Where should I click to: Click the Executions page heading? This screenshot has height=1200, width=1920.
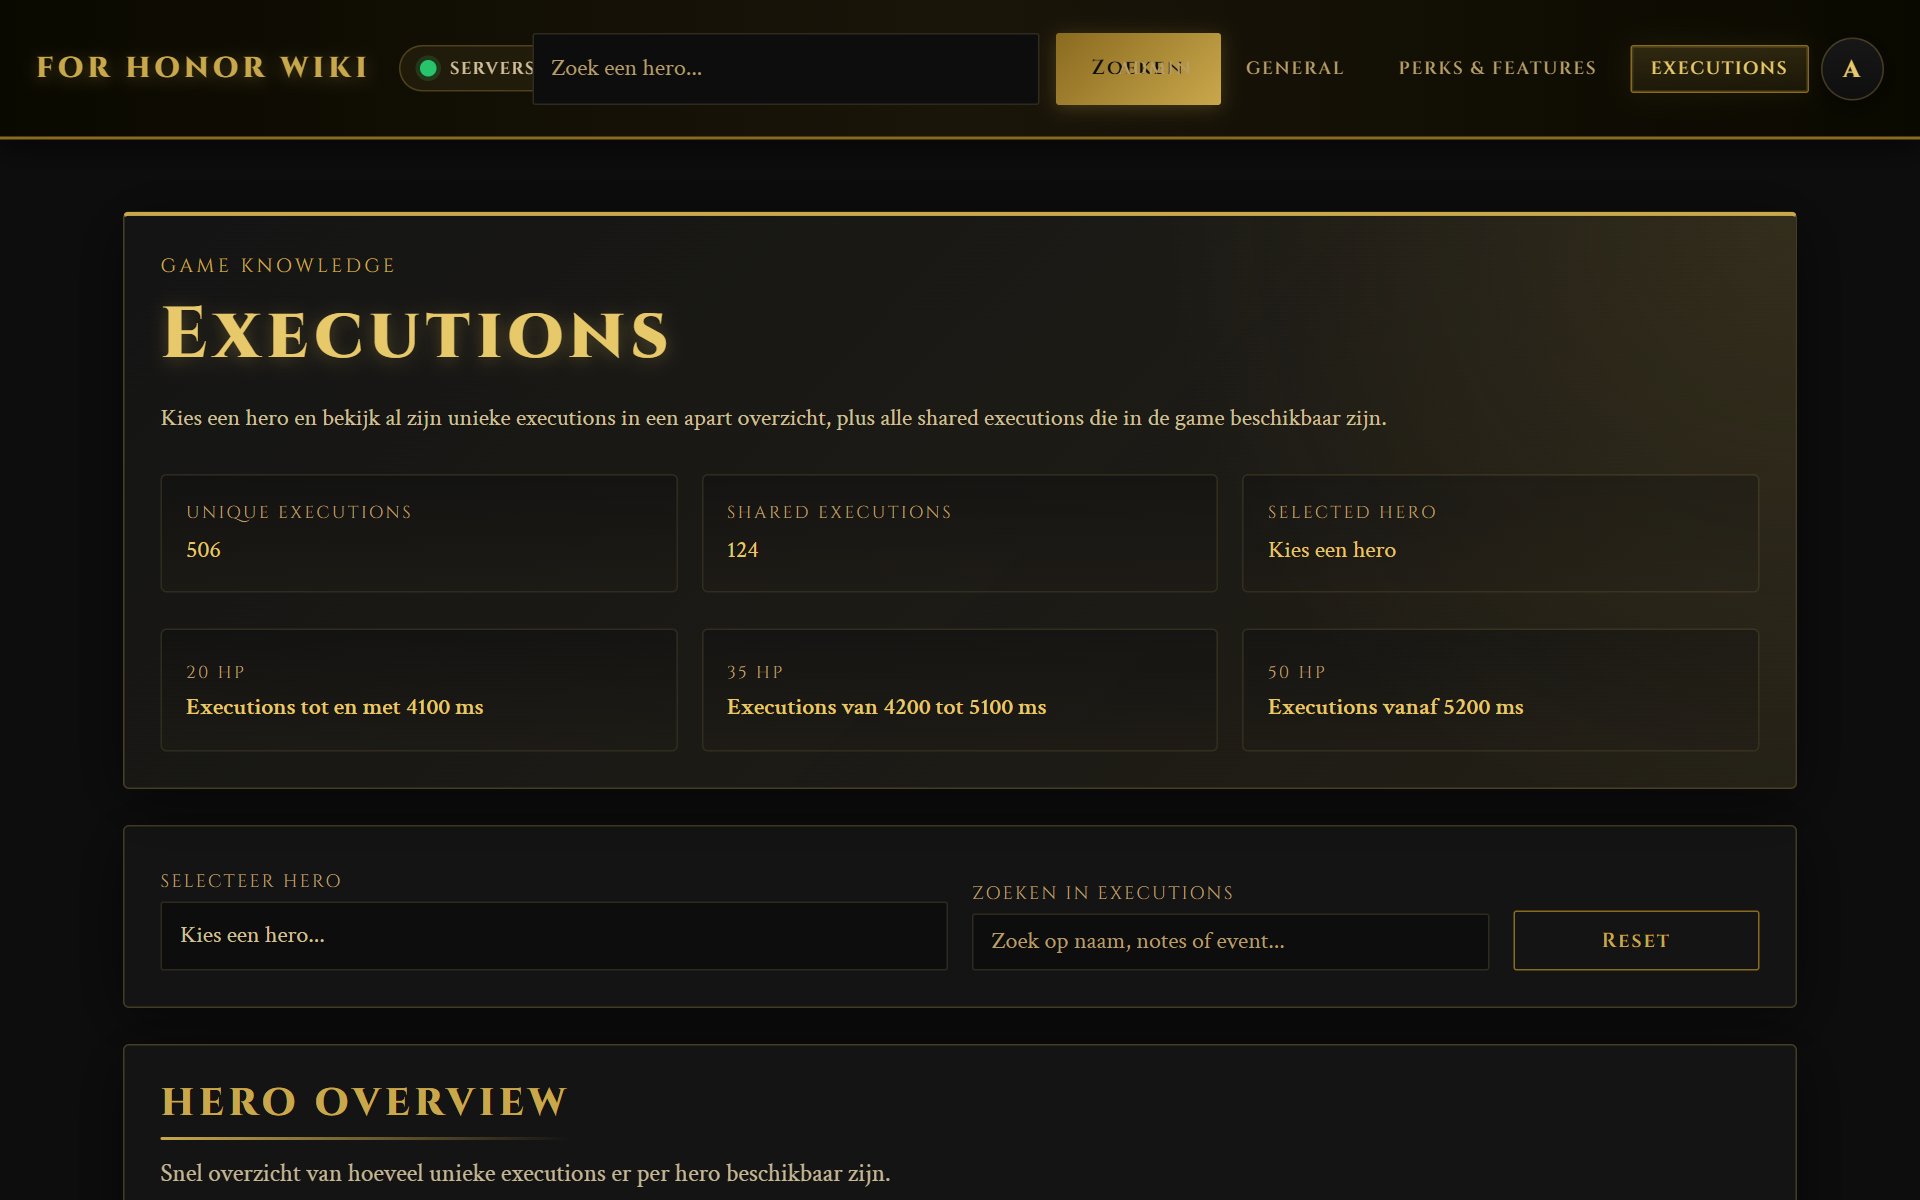415,333
